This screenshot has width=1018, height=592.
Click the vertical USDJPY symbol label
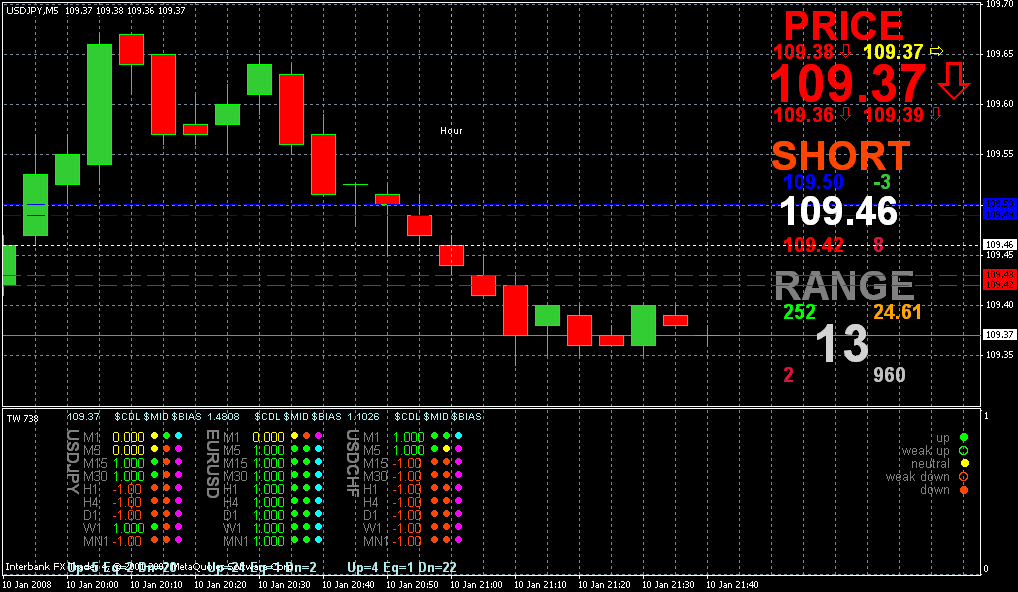pyautogui.click(x=73, y=463)
